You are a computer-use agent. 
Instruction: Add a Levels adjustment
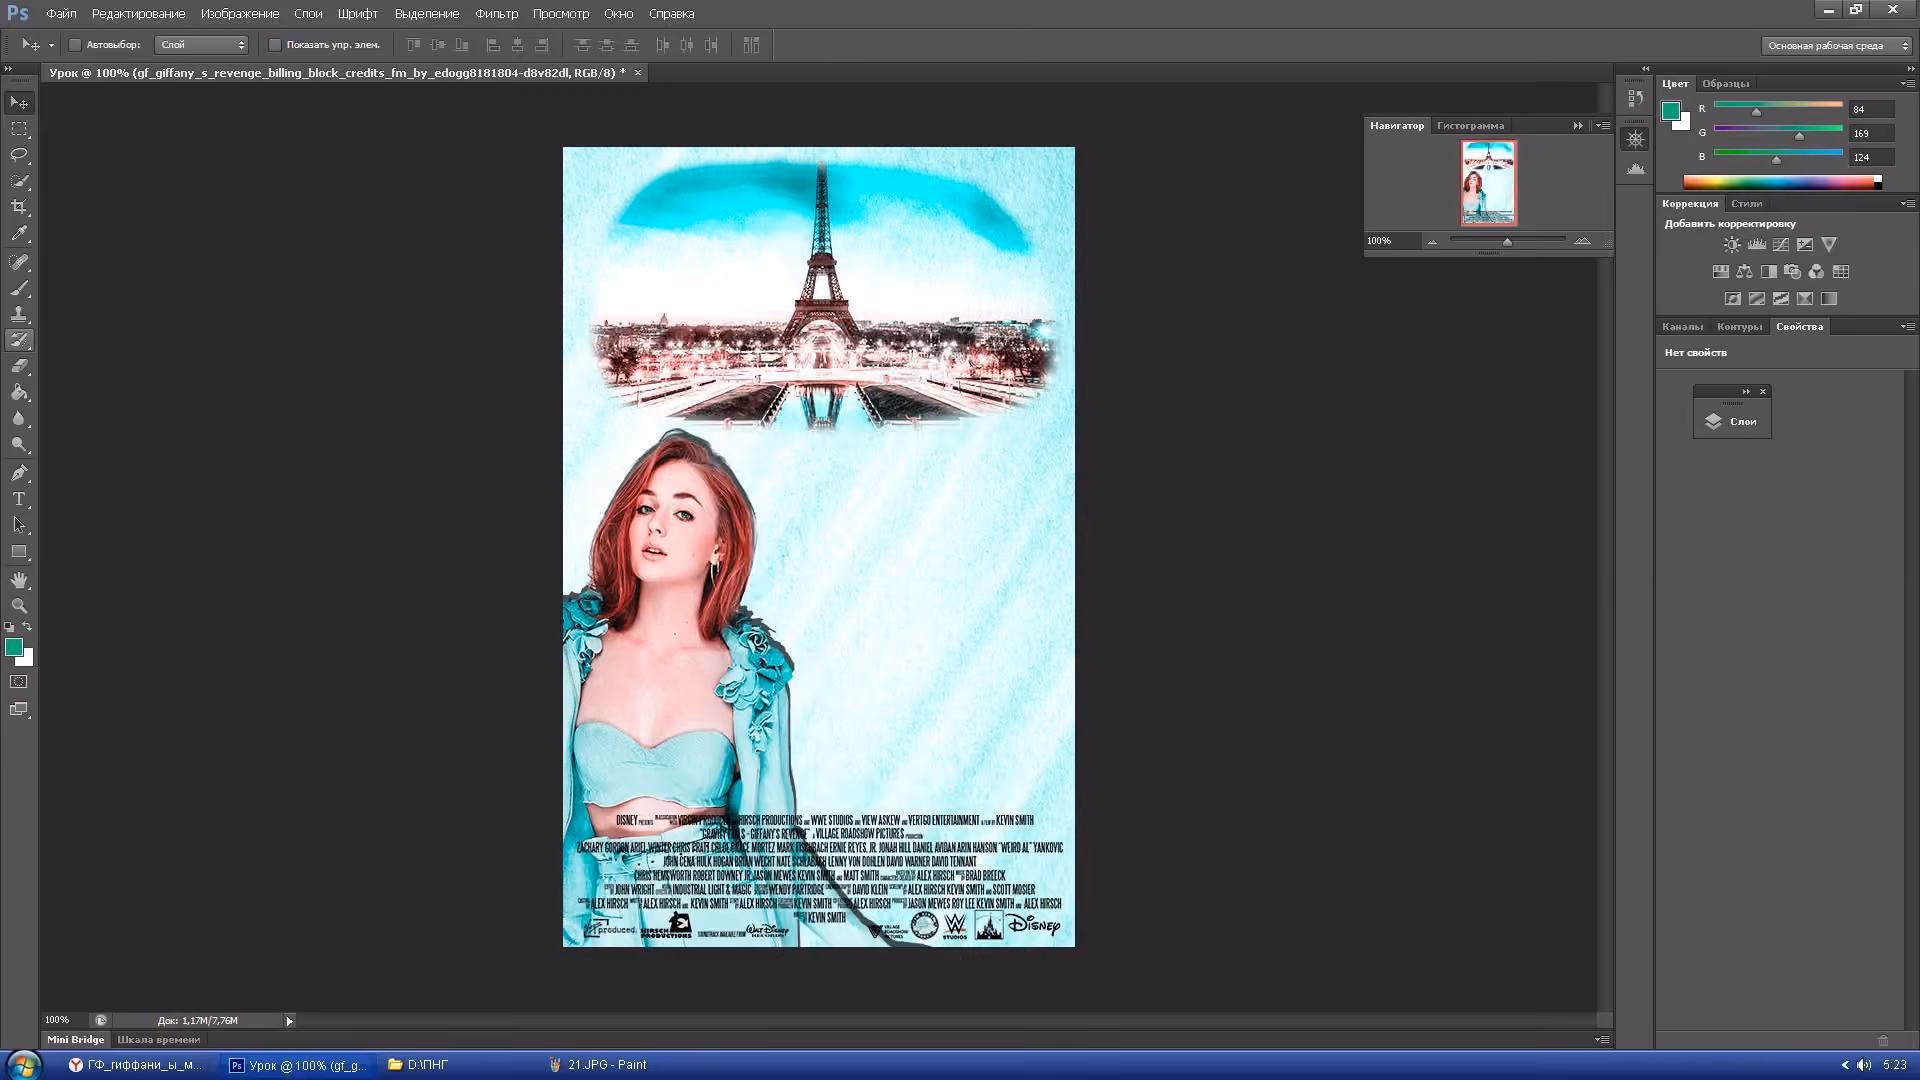tap(1756, 244)
